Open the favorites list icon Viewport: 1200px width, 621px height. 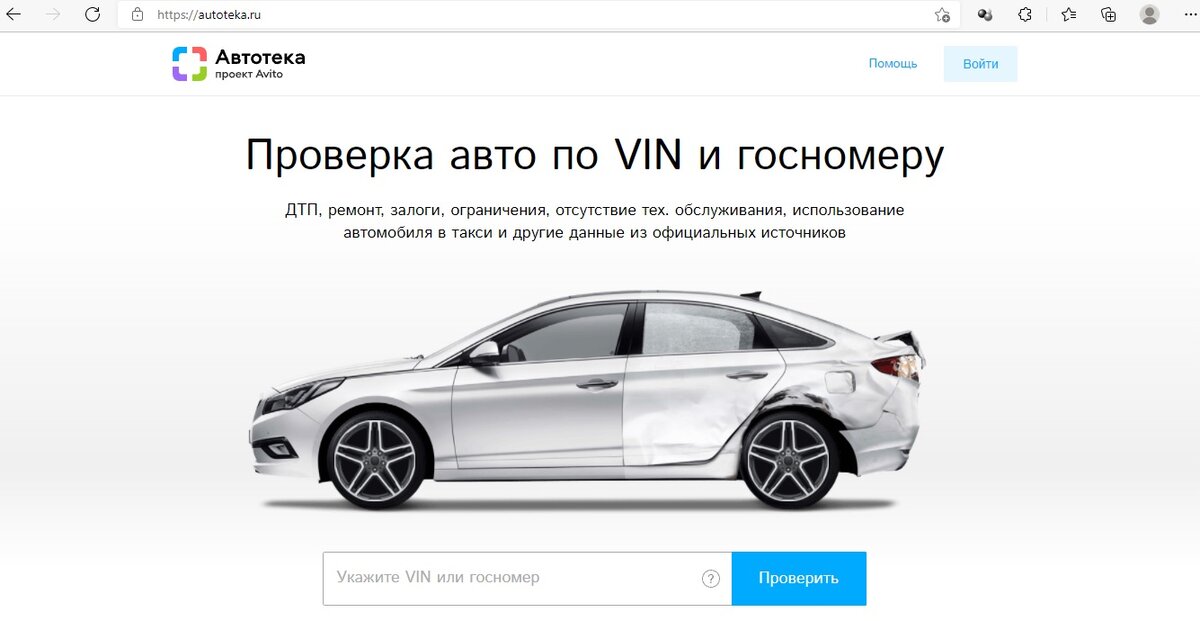(1068, 14)
